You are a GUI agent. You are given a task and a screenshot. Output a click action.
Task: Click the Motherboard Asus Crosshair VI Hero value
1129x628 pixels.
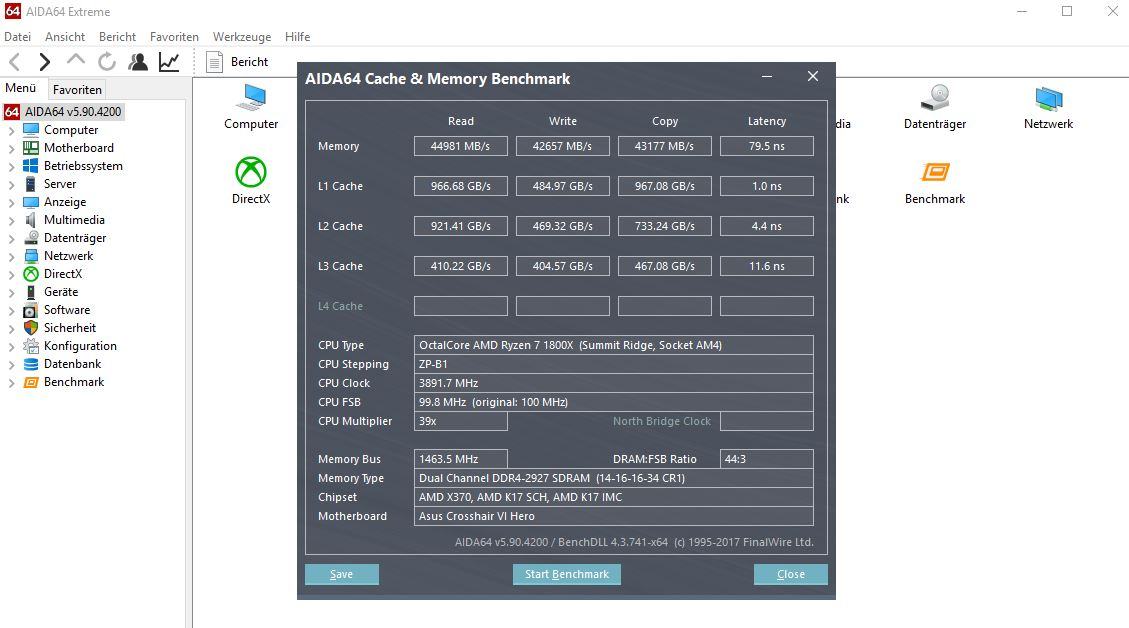point(613,516)
